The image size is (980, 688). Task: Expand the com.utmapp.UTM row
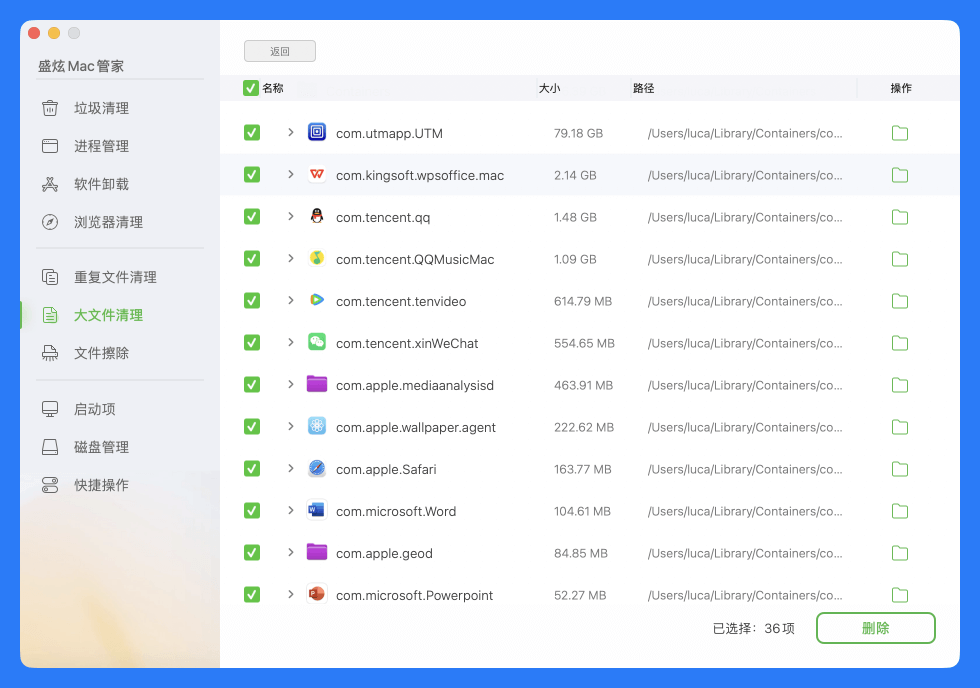click(x=291, y=133)
